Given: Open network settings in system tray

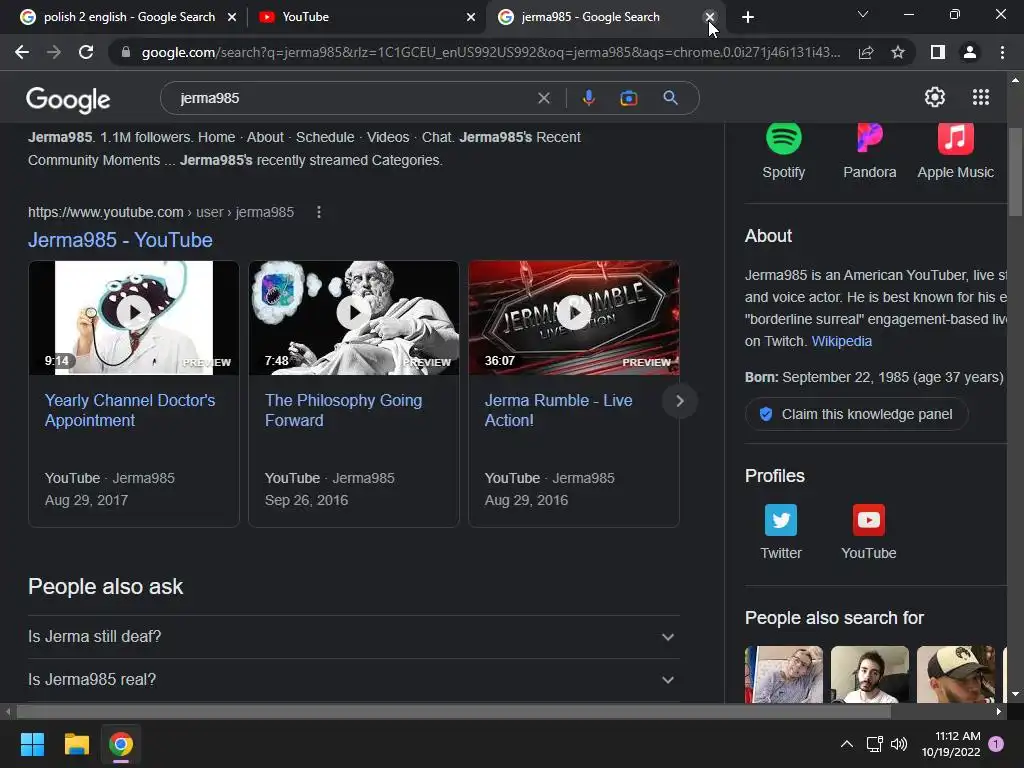Looking at the screenshot, I should [874, 744].
